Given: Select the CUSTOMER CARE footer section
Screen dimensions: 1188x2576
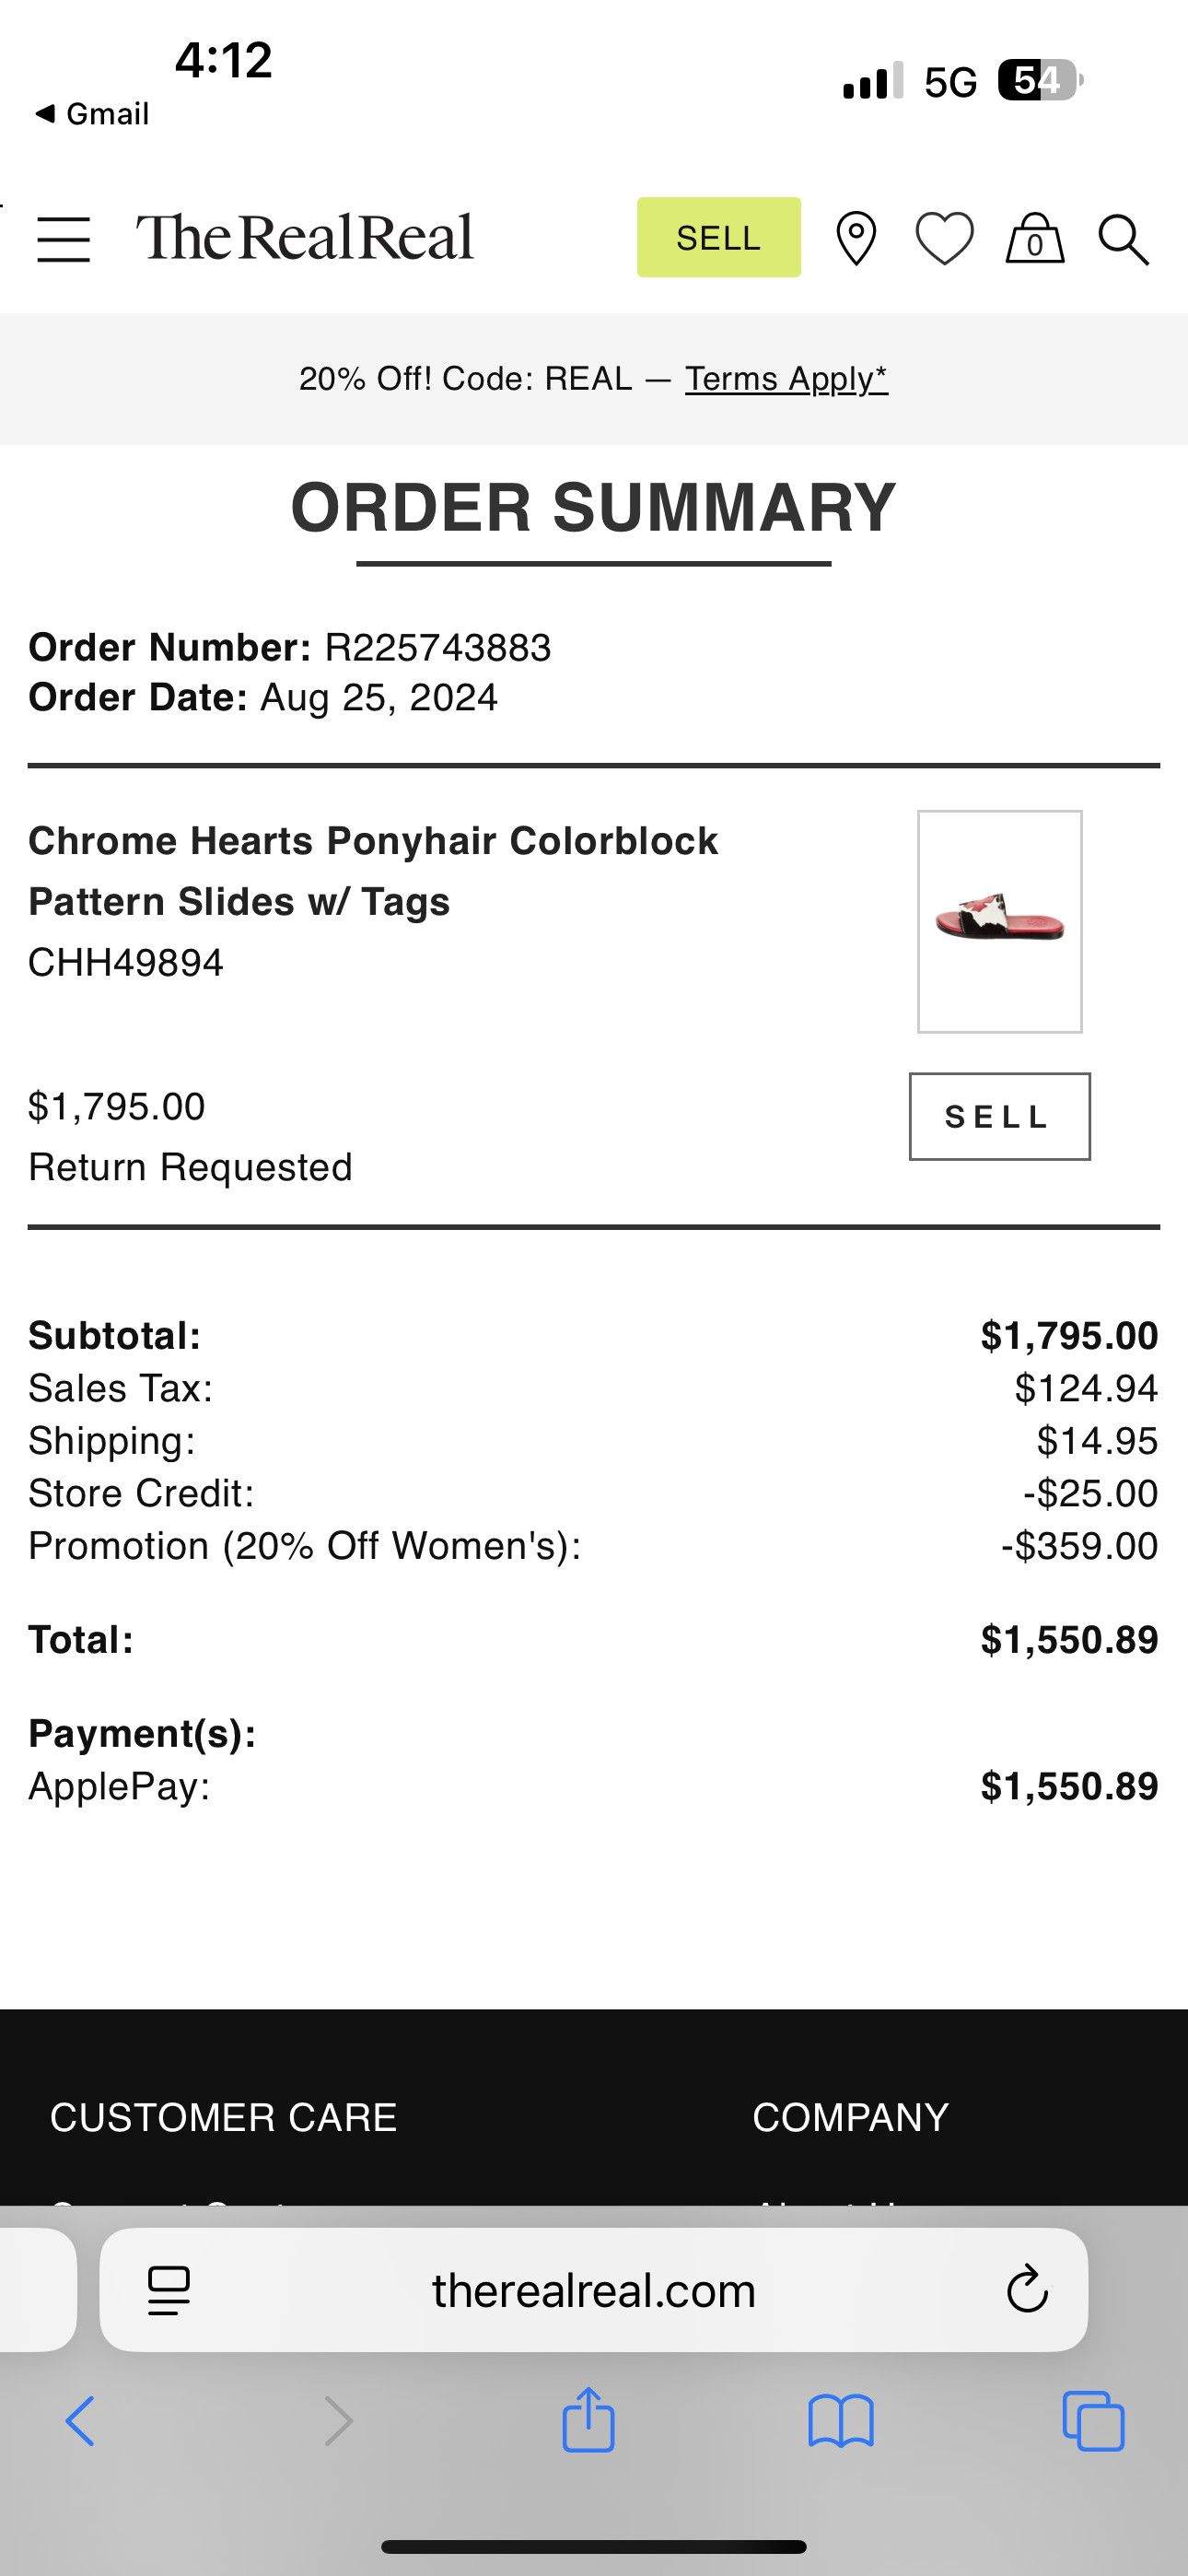Looking at the screenshot, I should (x=224, y=2117).
